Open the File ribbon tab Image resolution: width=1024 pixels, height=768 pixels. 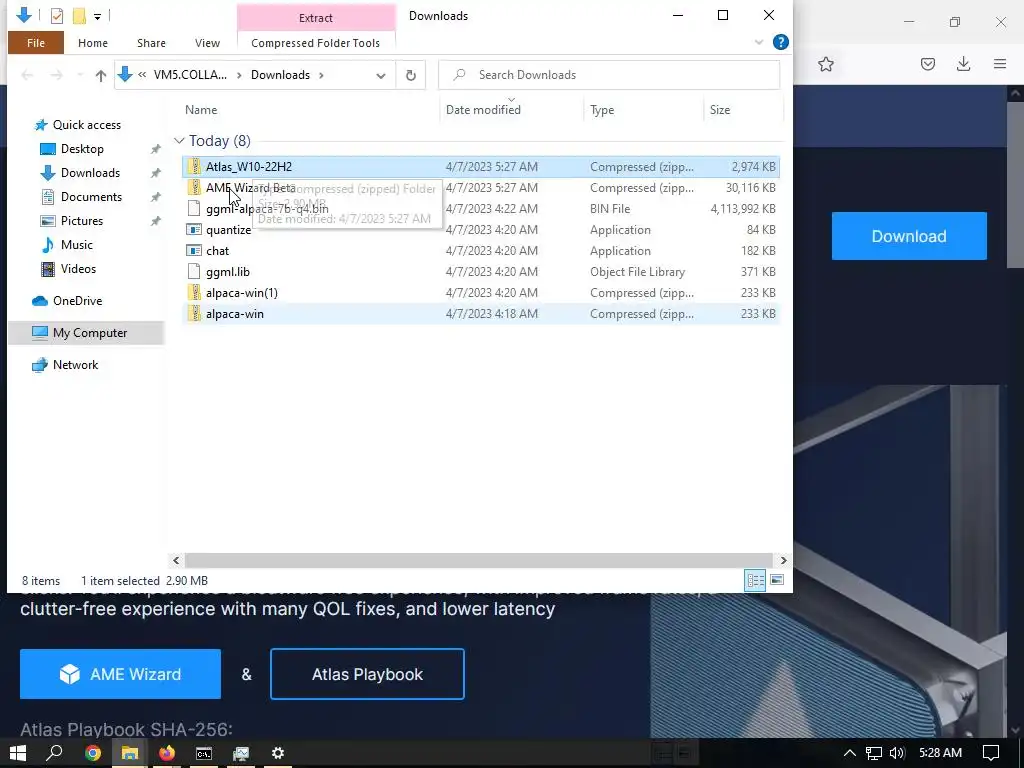36,43
